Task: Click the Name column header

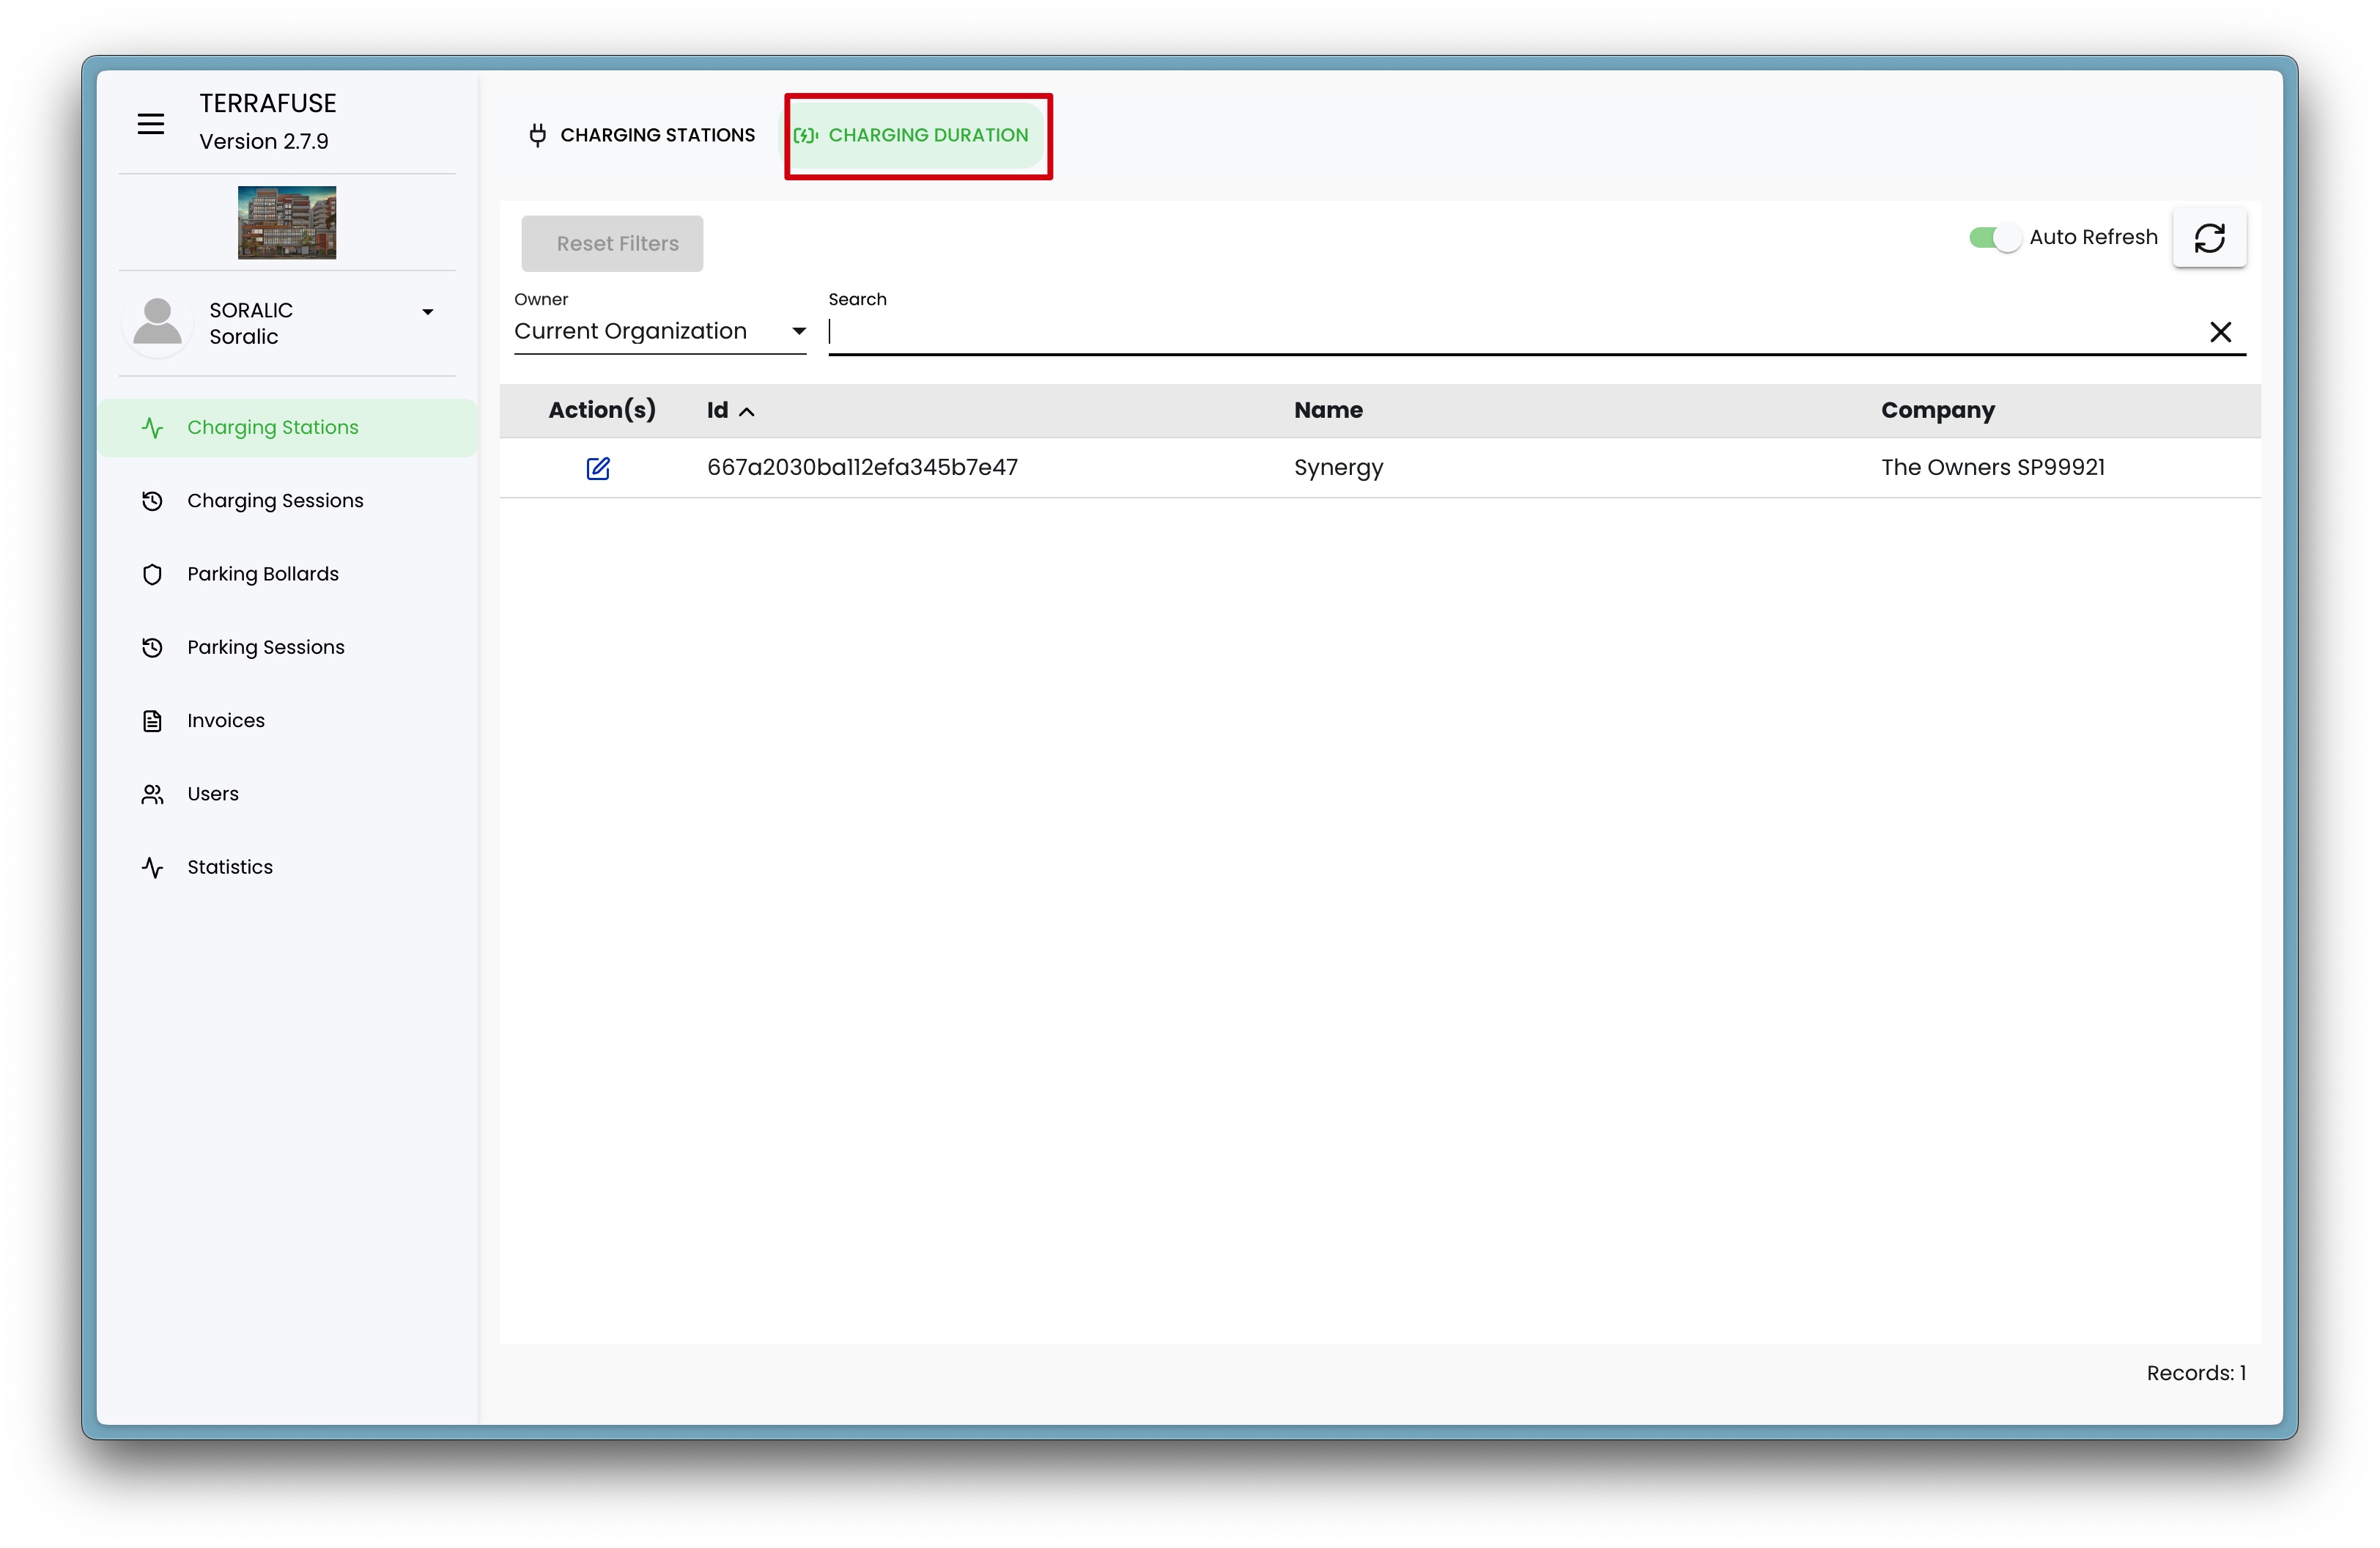Action: pos(1328,410)
